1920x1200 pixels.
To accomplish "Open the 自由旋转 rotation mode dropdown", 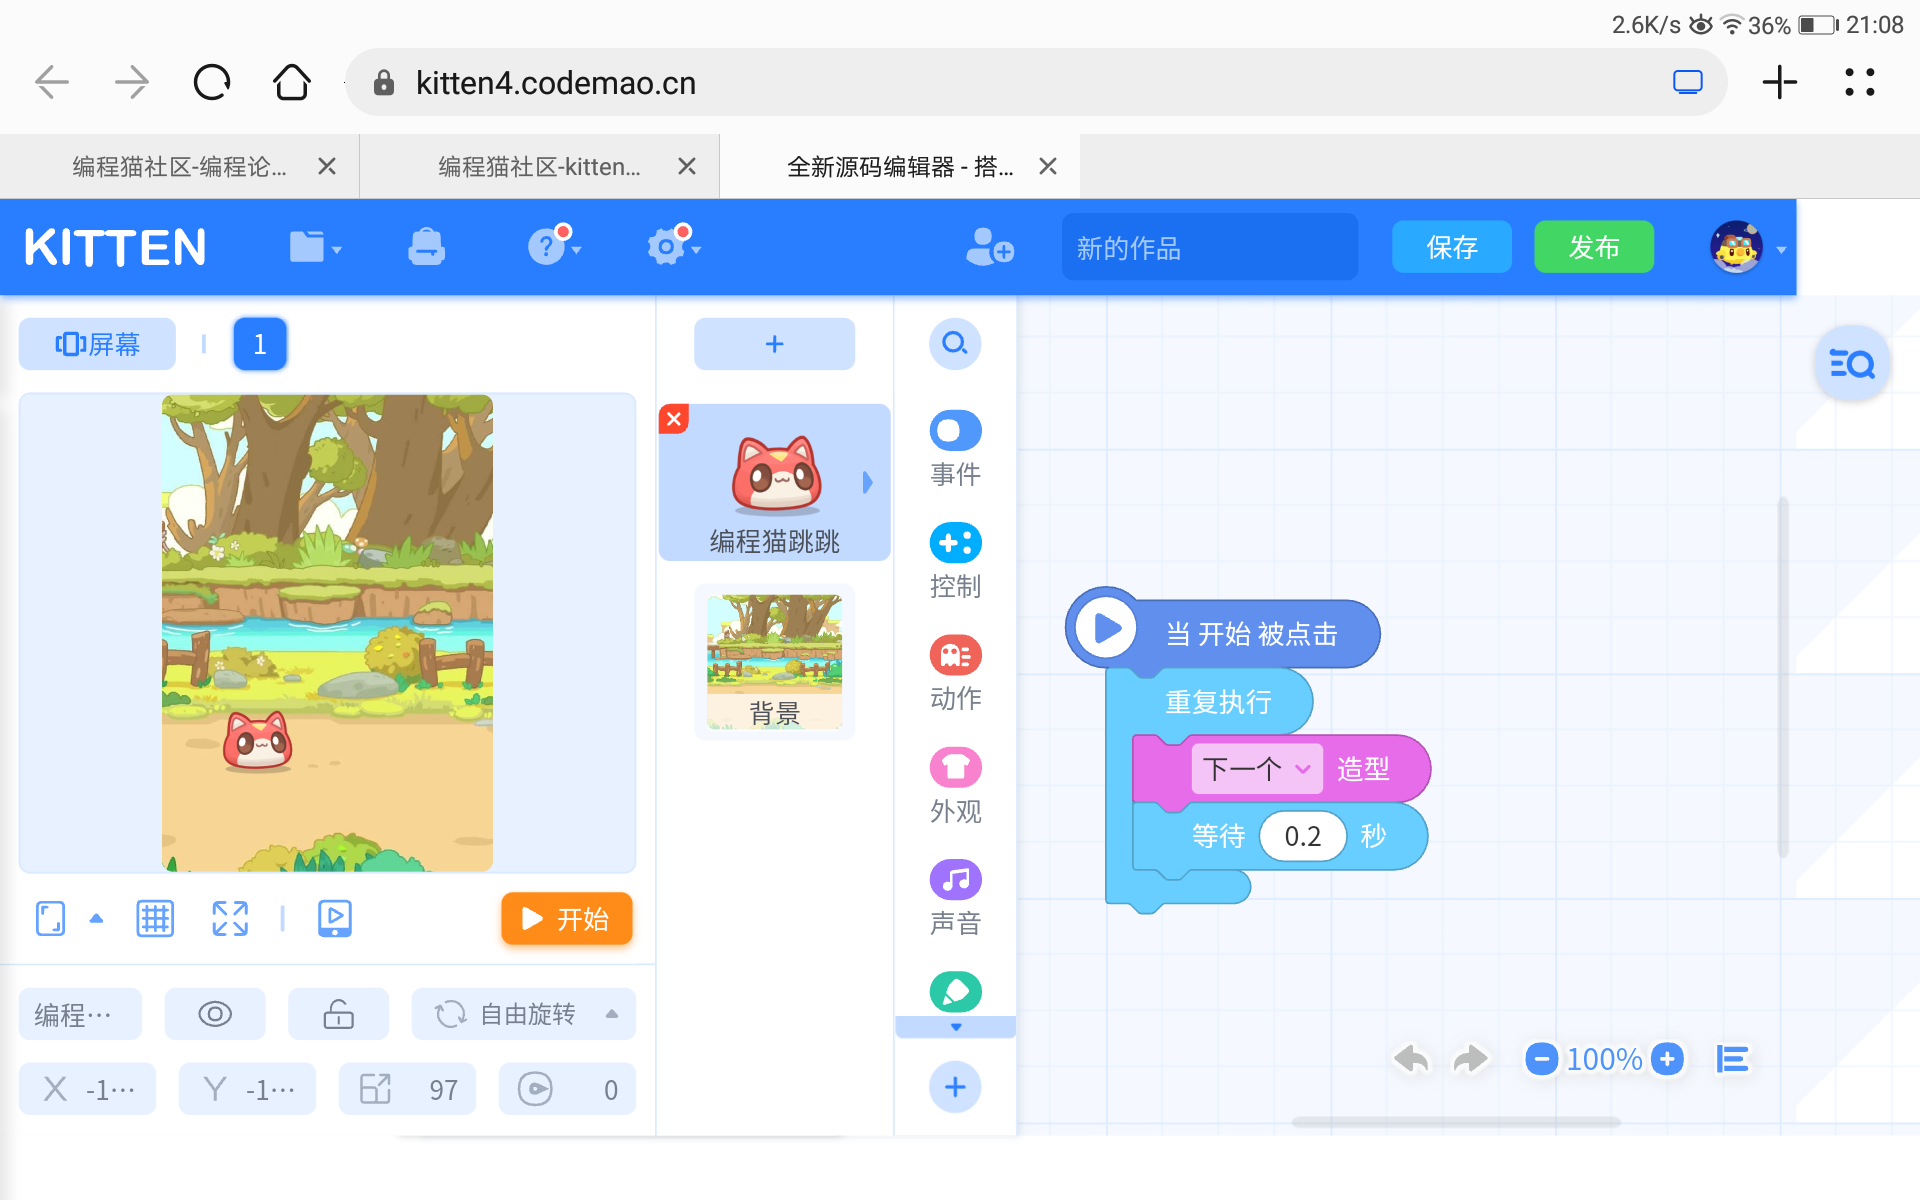I will tap(524, 1015).
